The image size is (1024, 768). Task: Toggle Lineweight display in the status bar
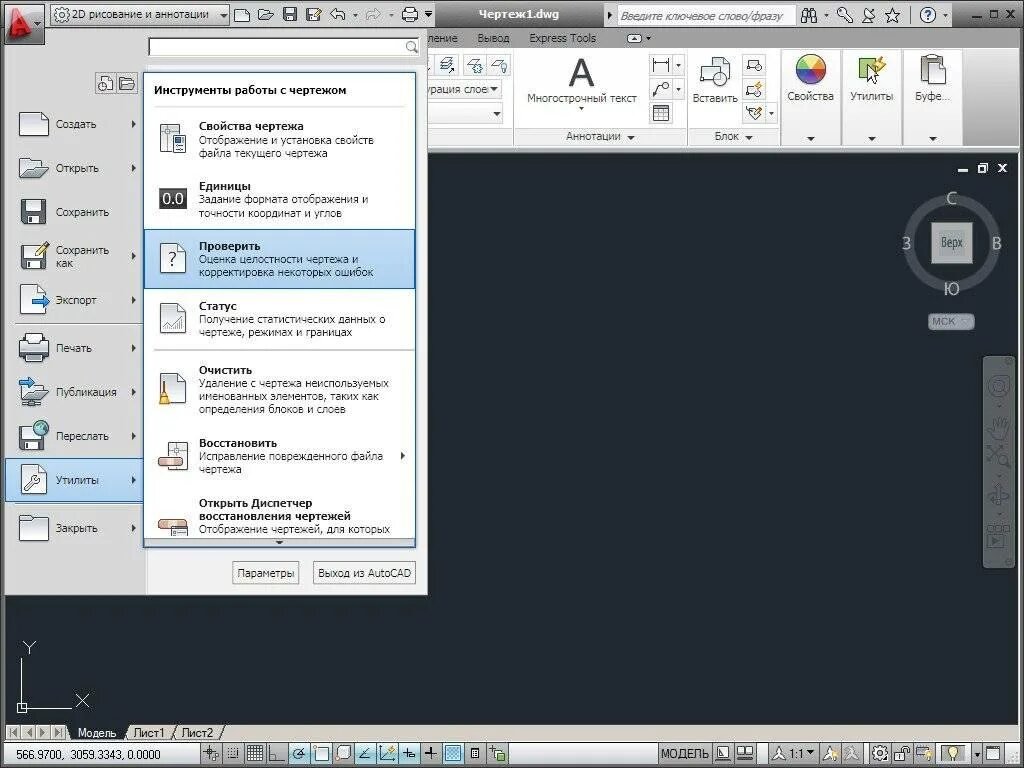tap(431, 754)
